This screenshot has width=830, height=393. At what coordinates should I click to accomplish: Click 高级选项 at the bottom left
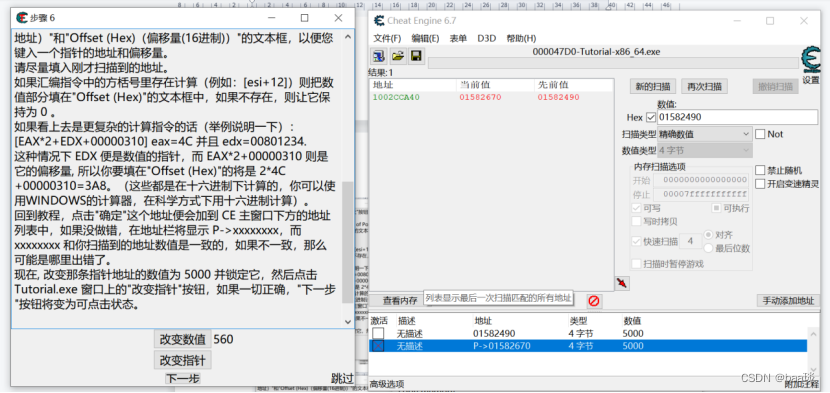[387, 384]
